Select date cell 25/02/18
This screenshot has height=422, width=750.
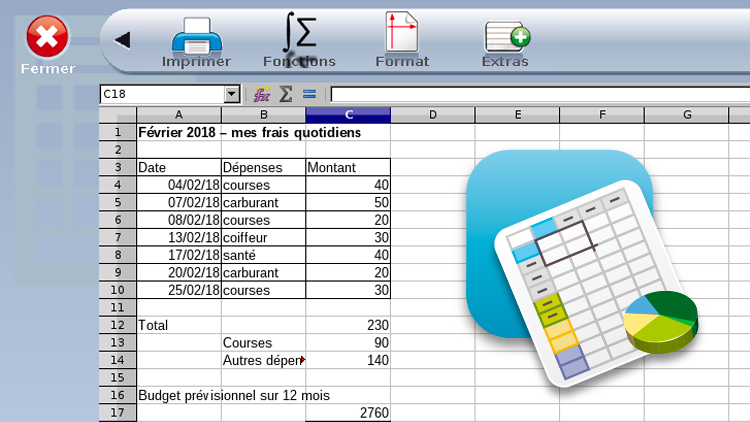179,290
